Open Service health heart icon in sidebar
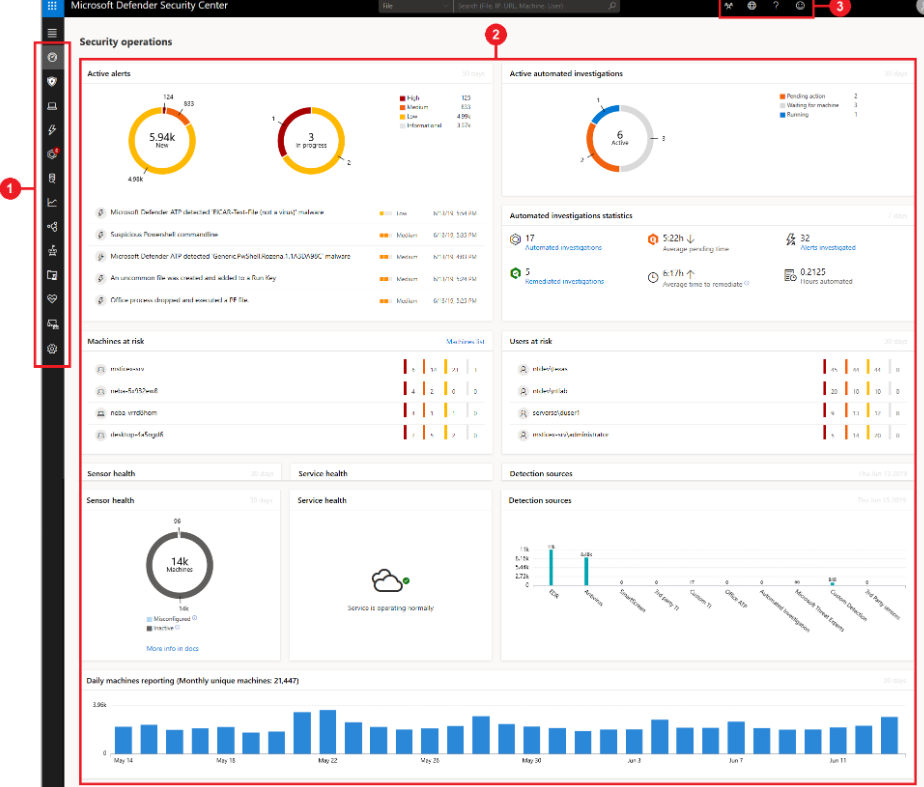This screenshot has width=924, height=787. (x=52, y=299)
